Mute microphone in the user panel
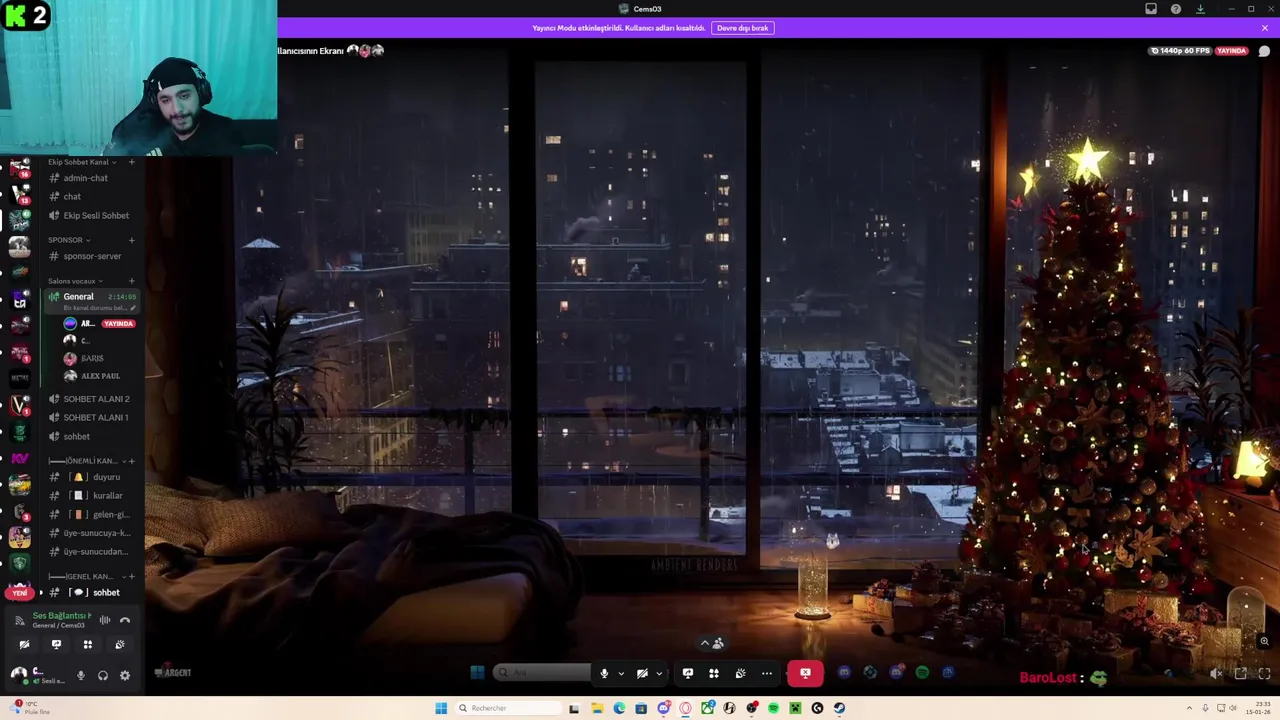Screen dimensions: 1280x720 [x=81, y=676]
